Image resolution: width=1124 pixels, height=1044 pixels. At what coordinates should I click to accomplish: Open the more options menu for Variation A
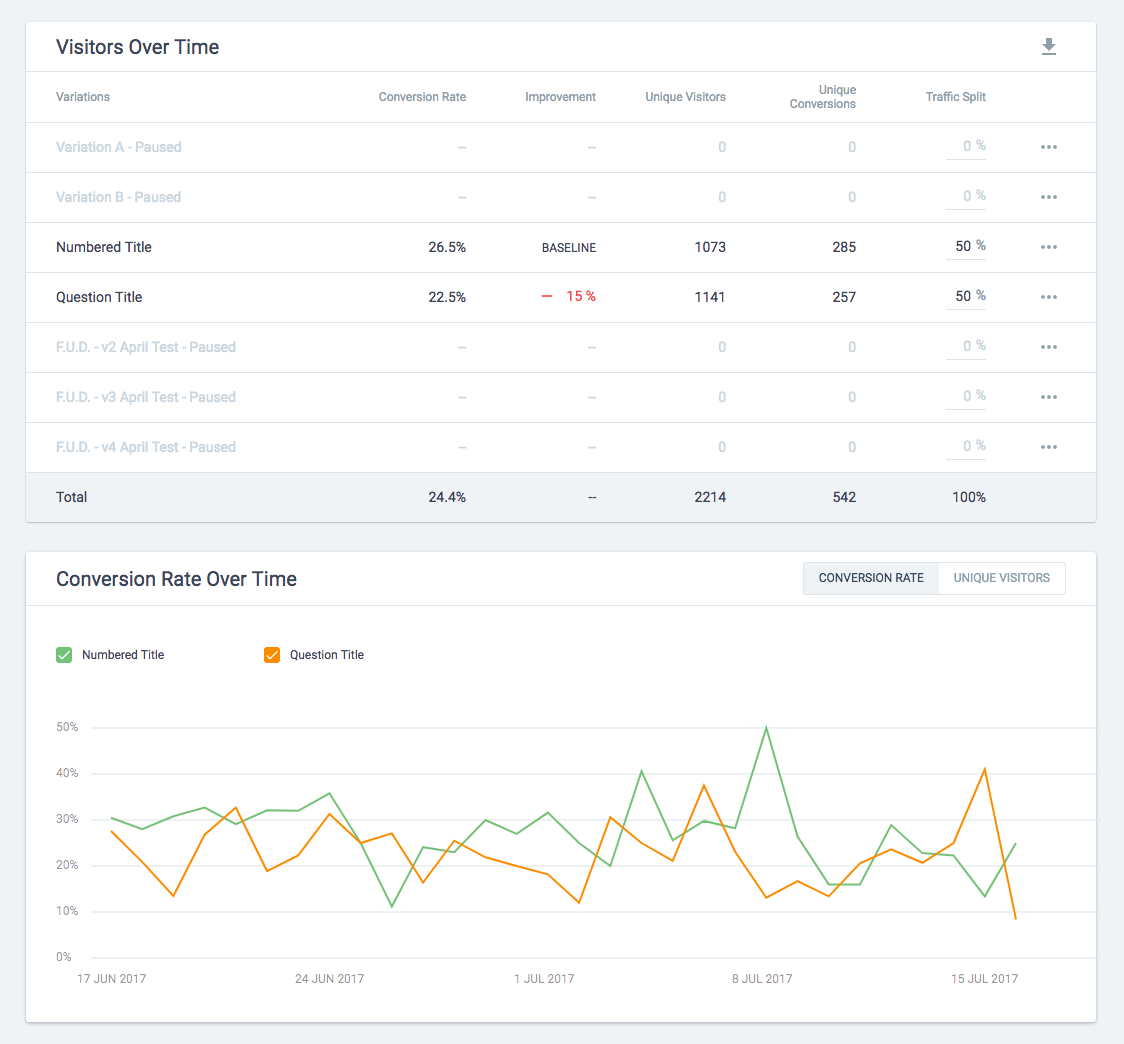point(1048,147)
